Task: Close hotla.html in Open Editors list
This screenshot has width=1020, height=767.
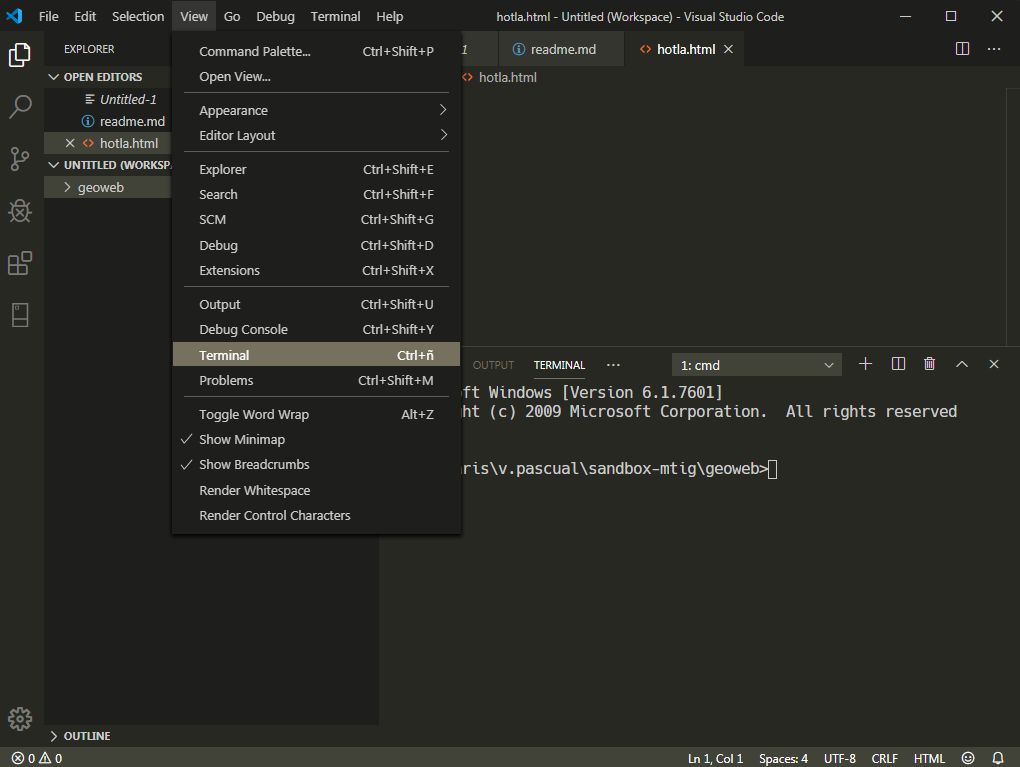Action: [x=70, y=143]
